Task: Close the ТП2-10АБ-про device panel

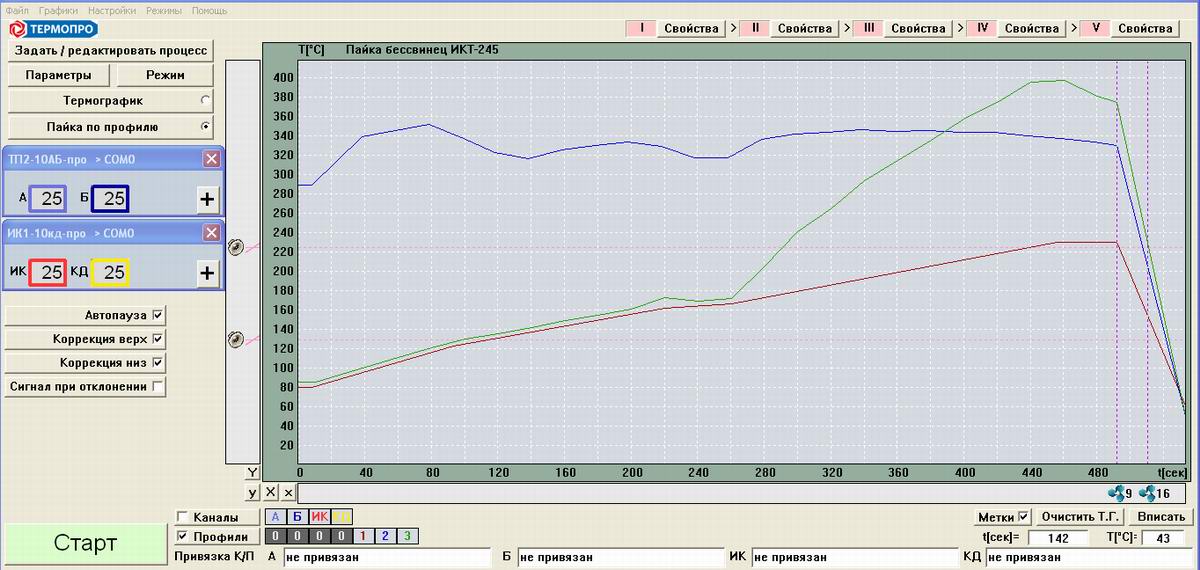Action: tap(211, 159)
